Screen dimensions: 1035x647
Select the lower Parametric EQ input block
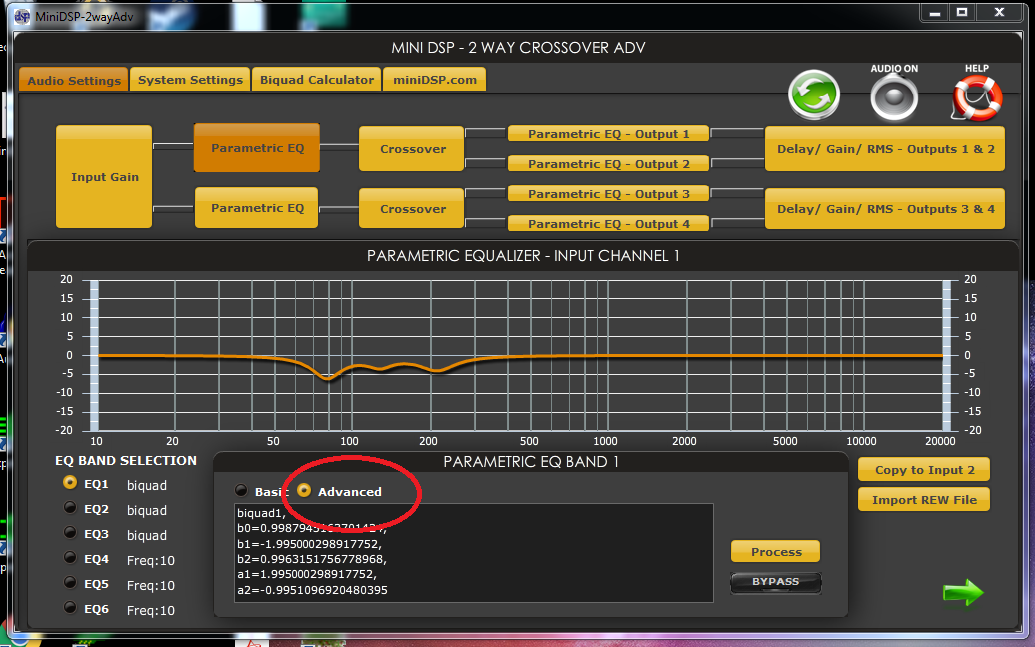[x=257, y=208]
